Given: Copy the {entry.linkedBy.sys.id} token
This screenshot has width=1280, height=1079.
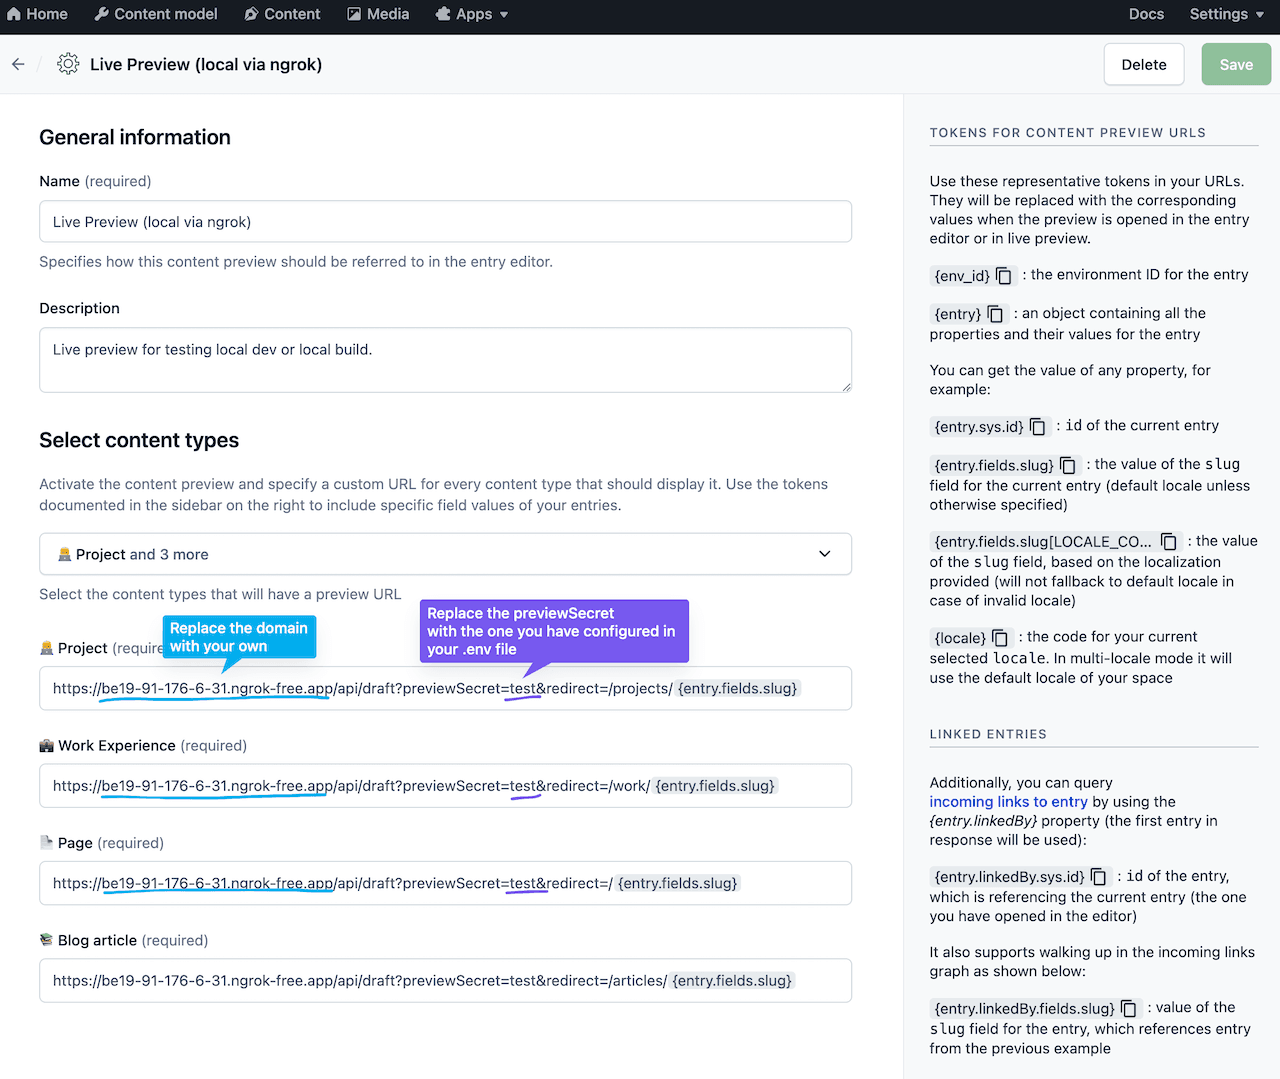Looking at the screenshot, I should point(1099,877).
